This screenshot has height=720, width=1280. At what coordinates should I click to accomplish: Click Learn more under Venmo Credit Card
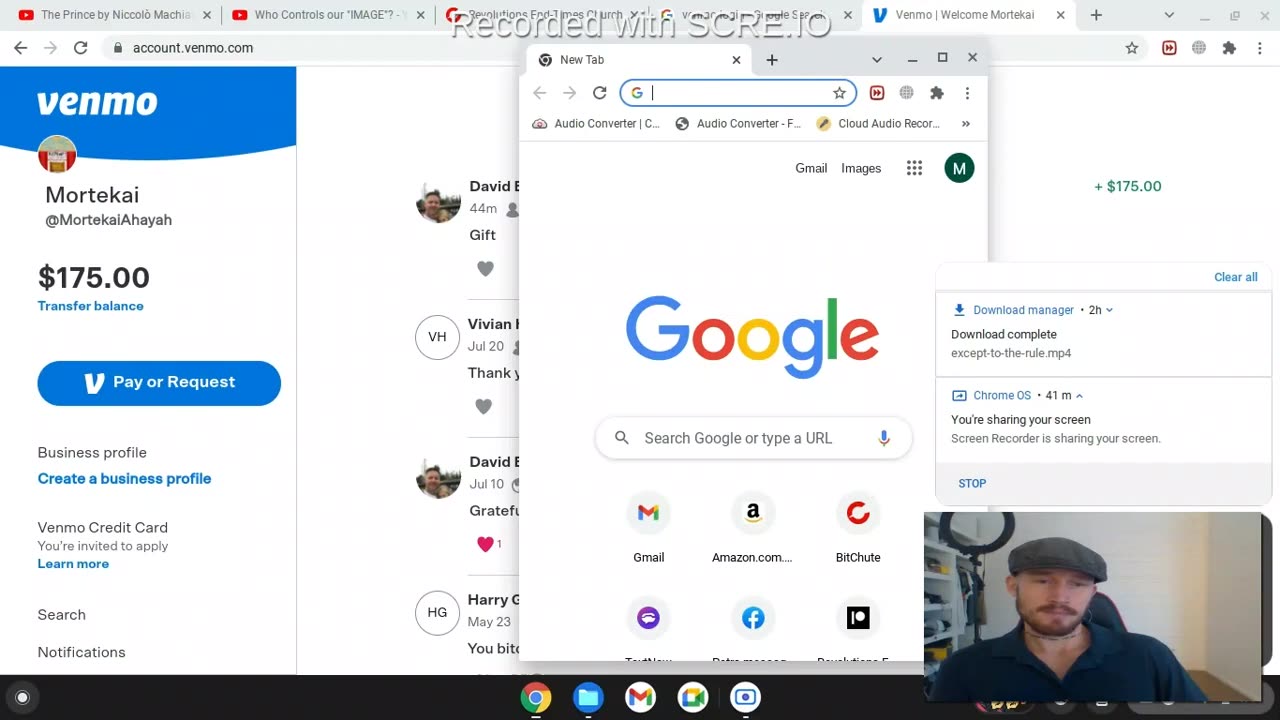[x=73, y=564]
